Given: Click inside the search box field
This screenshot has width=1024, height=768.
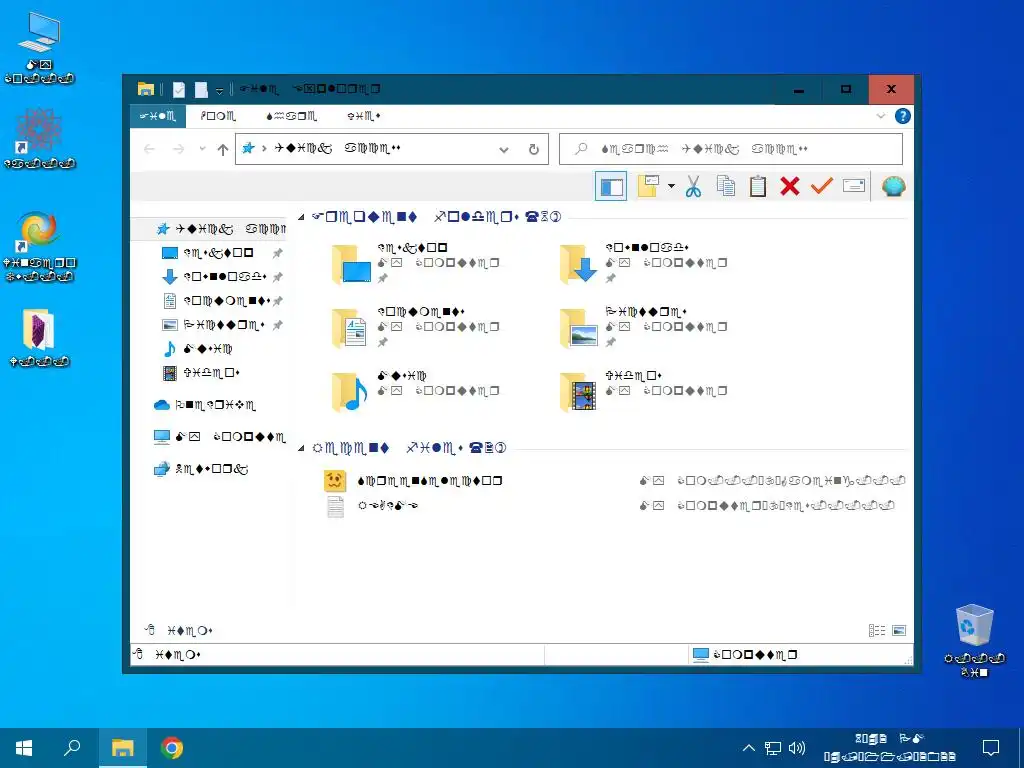Looking at the screenshot, I should point(731,149).
